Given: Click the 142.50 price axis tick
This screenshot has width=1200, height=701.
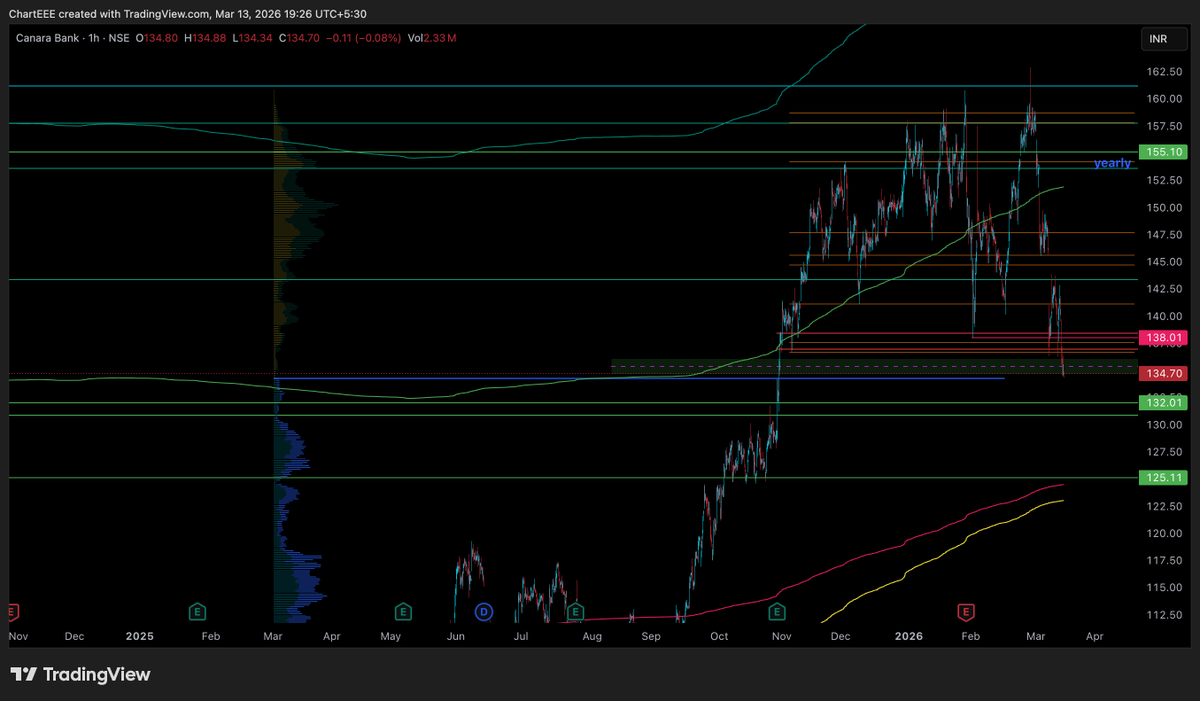Looking at the screenshot, I should [x=1162, y=289].
